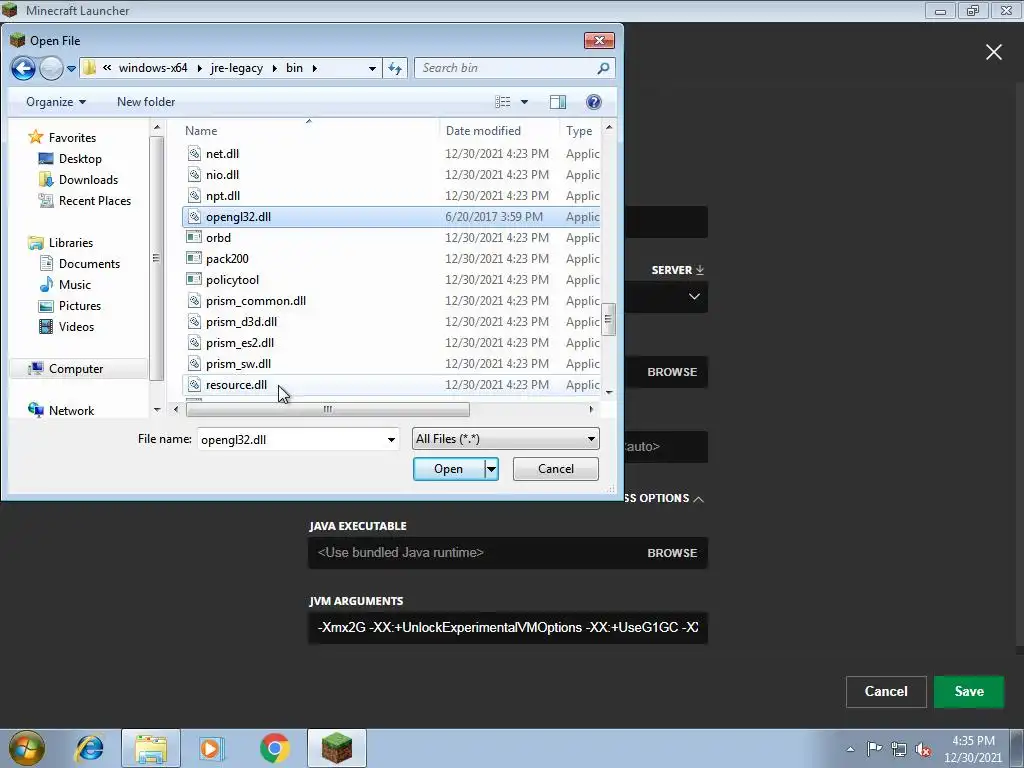Create a New folder

146,102
